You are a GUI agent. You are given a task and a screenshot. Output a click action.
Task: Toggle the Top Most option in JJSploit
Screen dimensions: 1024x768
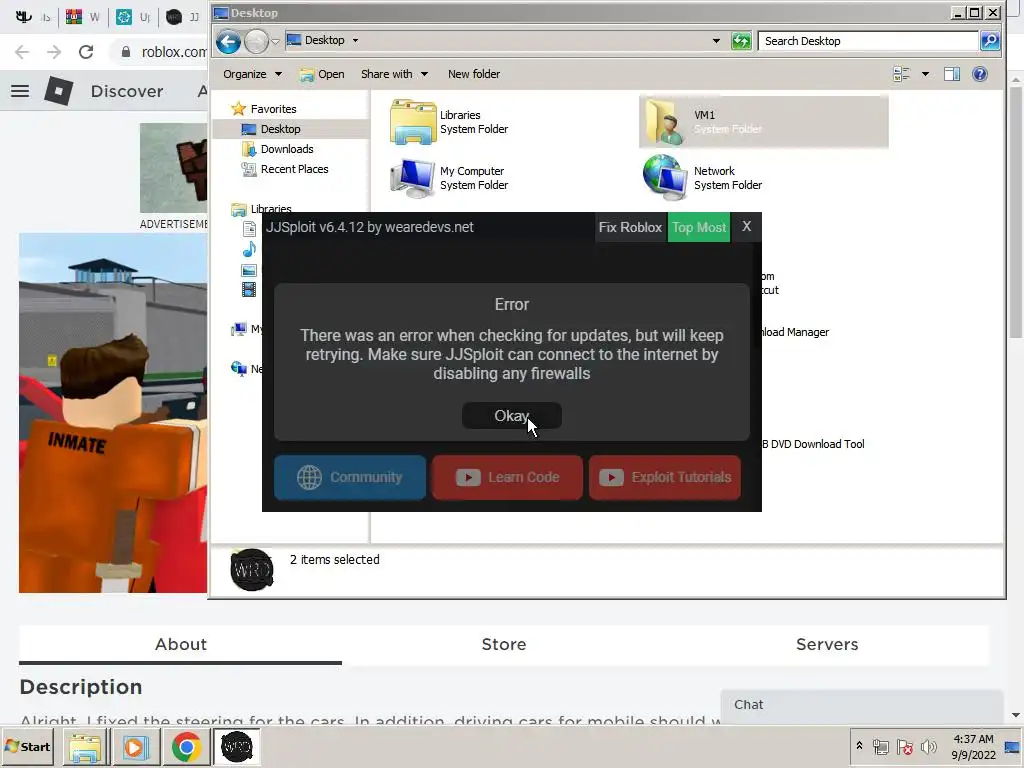pos(699,227)
